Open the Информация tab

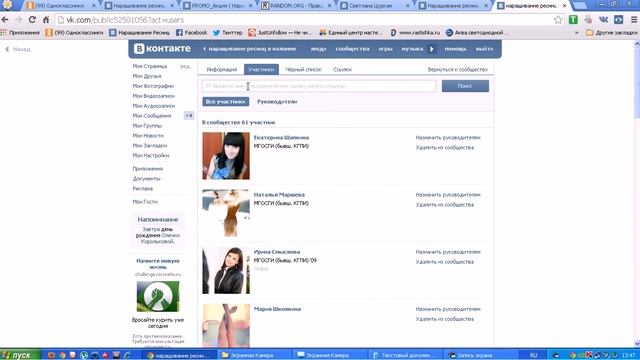(x=222, y=69)
